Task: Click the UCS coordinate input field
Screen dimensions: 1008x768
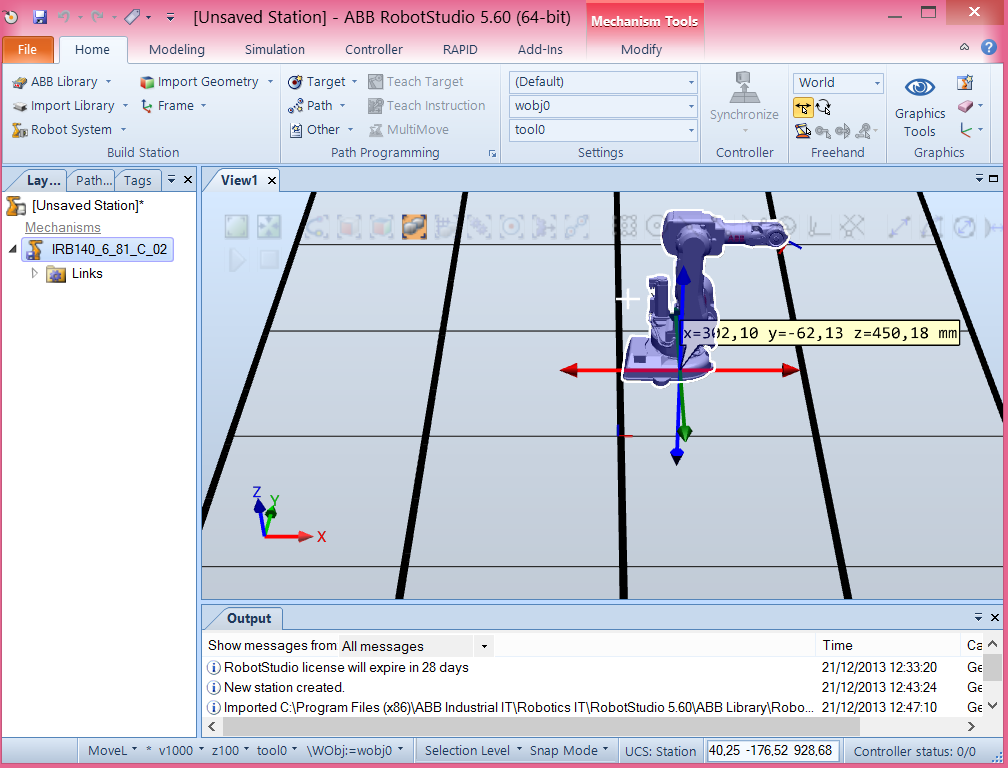Action: 772,749
